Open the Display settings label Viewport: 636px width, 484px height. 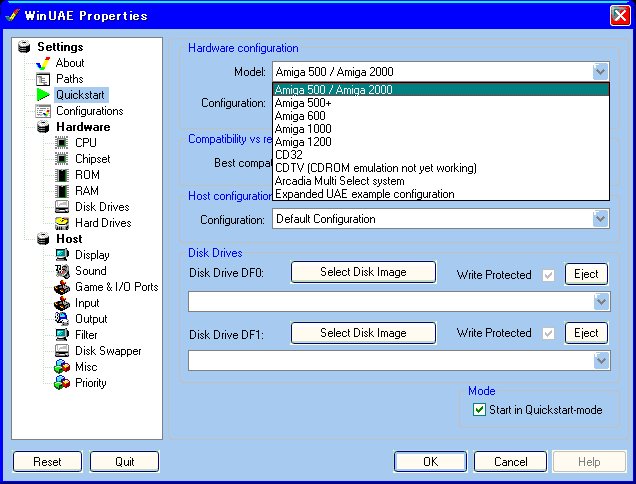pyautogui.click(x=92, y=255)
